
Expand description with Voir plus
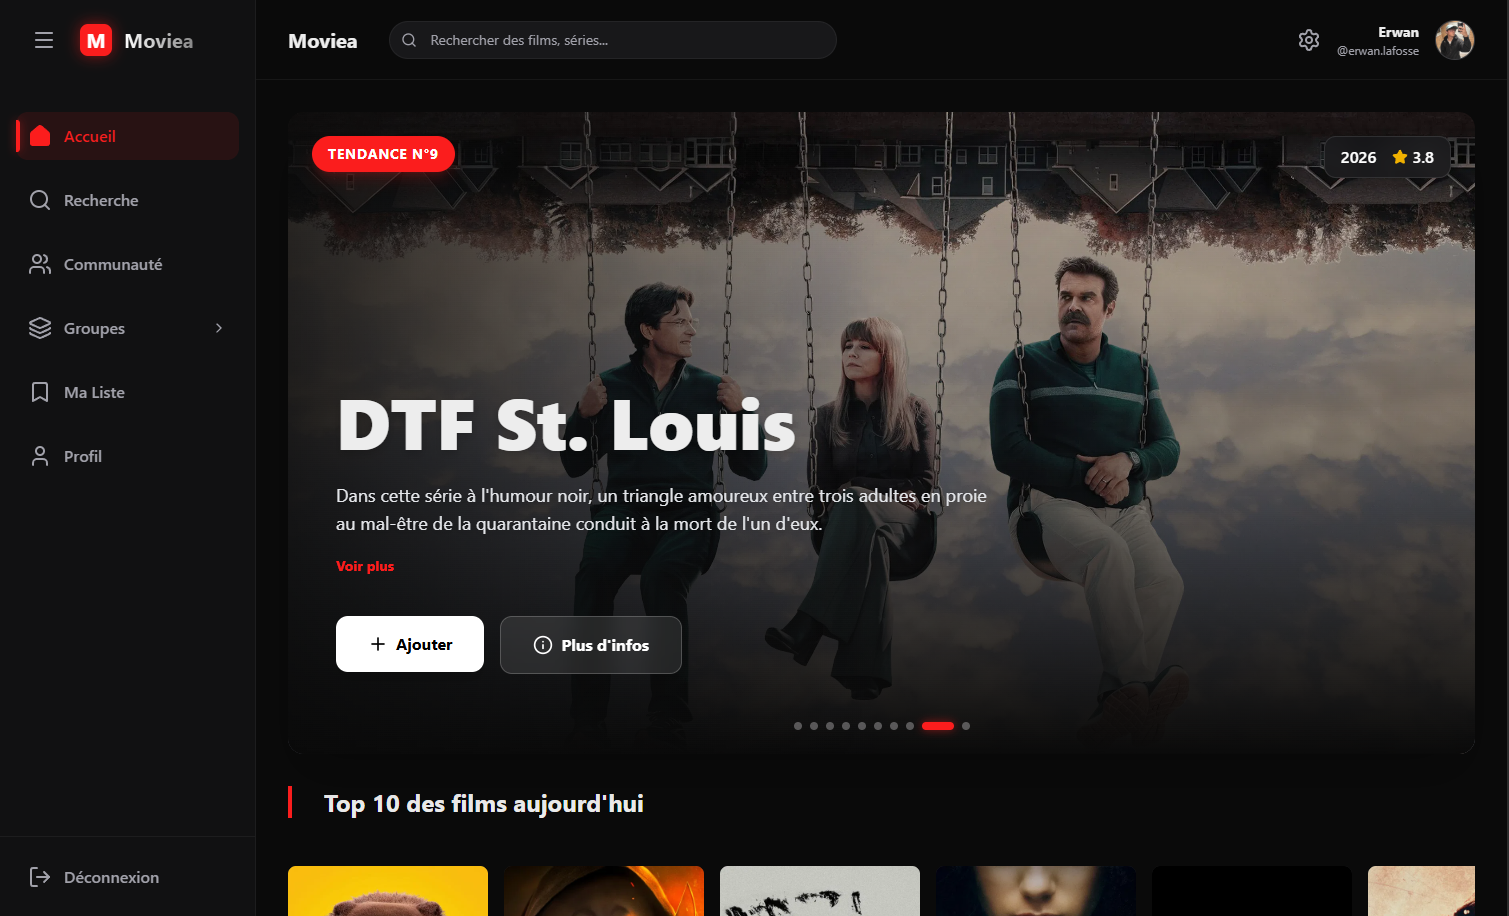click(x=365, y=566)
